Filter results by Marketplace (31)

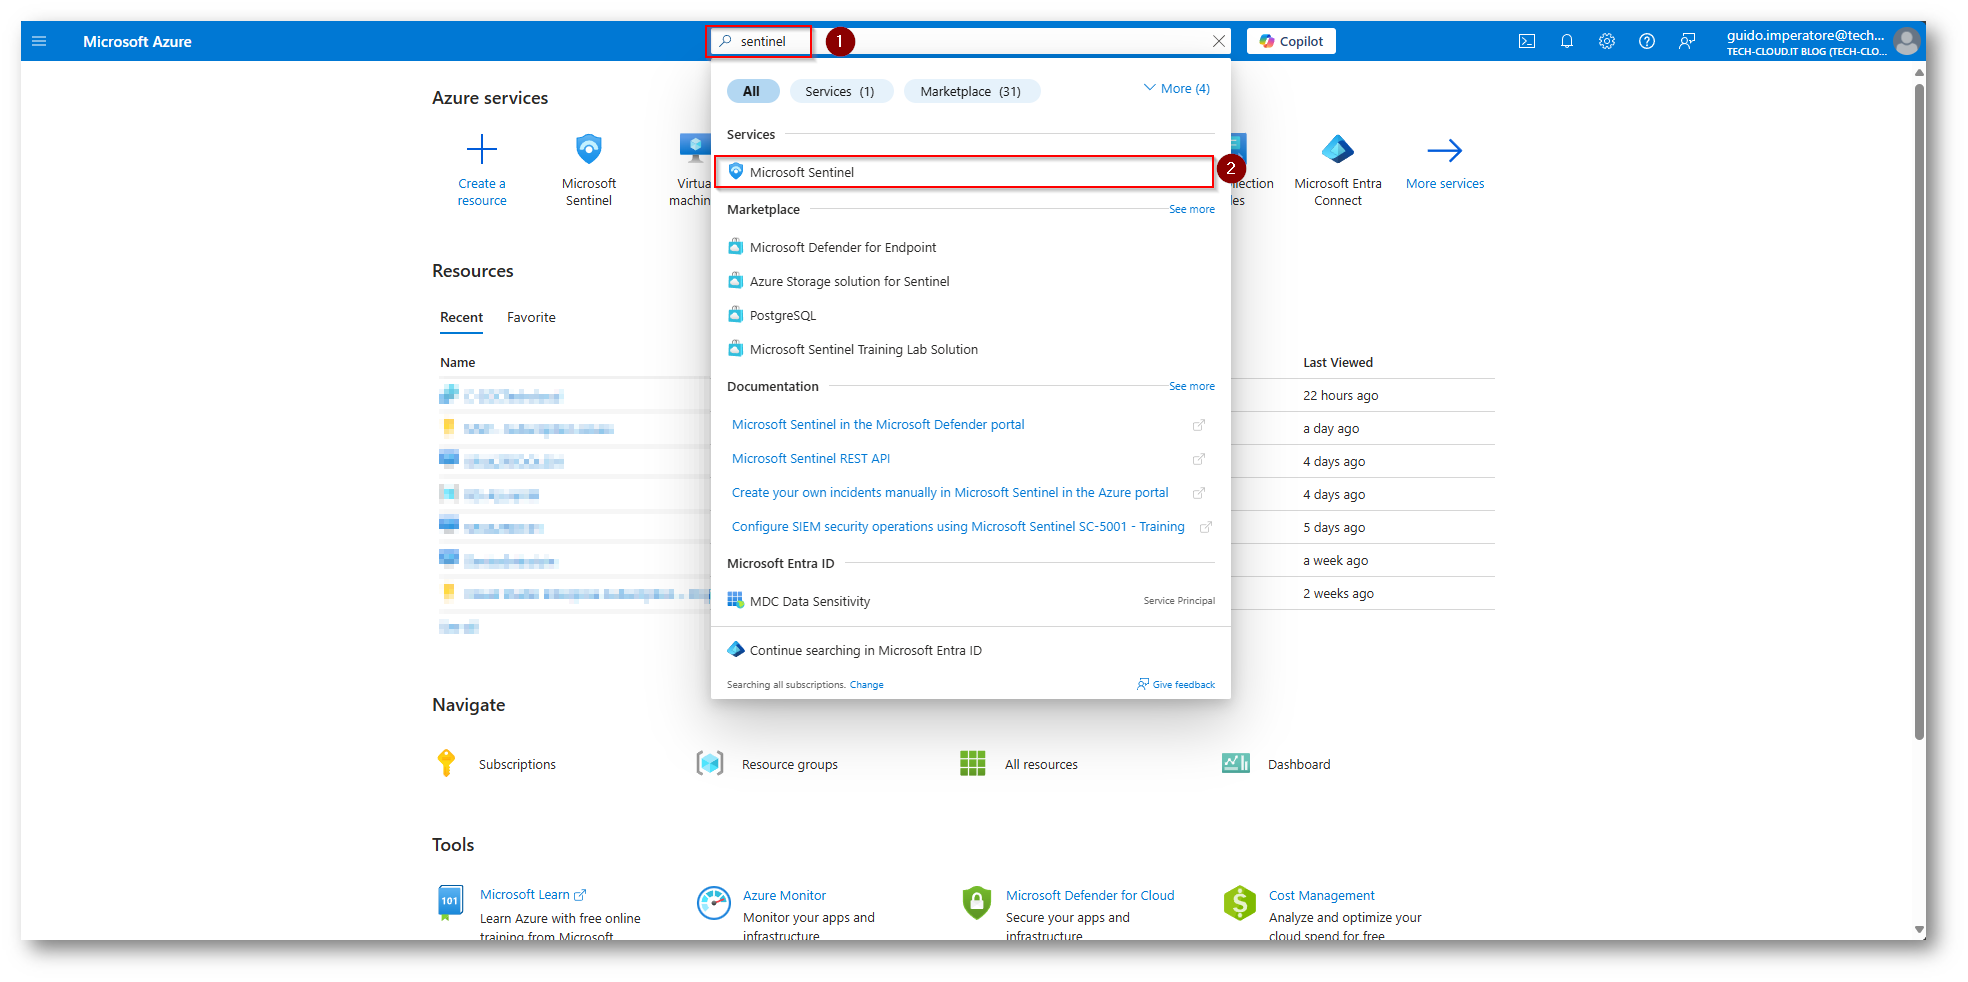[x=971, y=91]
